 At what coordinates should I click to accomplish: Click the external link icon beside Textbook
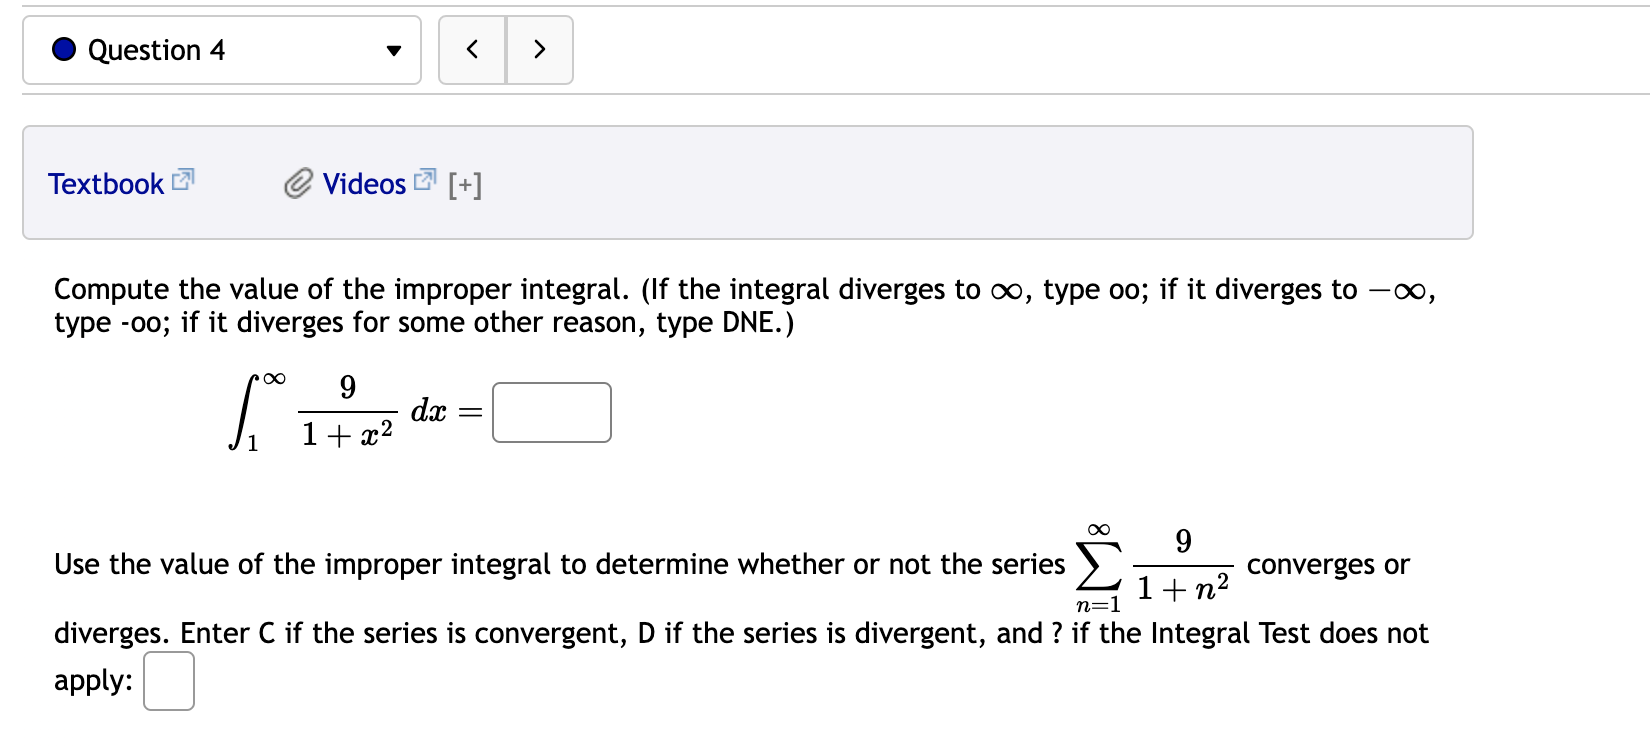coord(182,180)
